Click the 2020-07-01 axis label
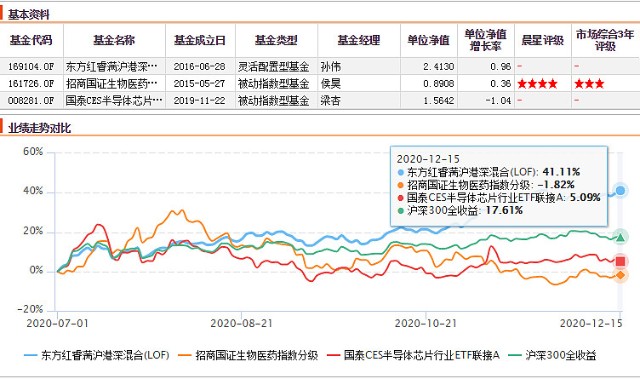This screenshot has width=640, height=379. (x=57, y=324)
